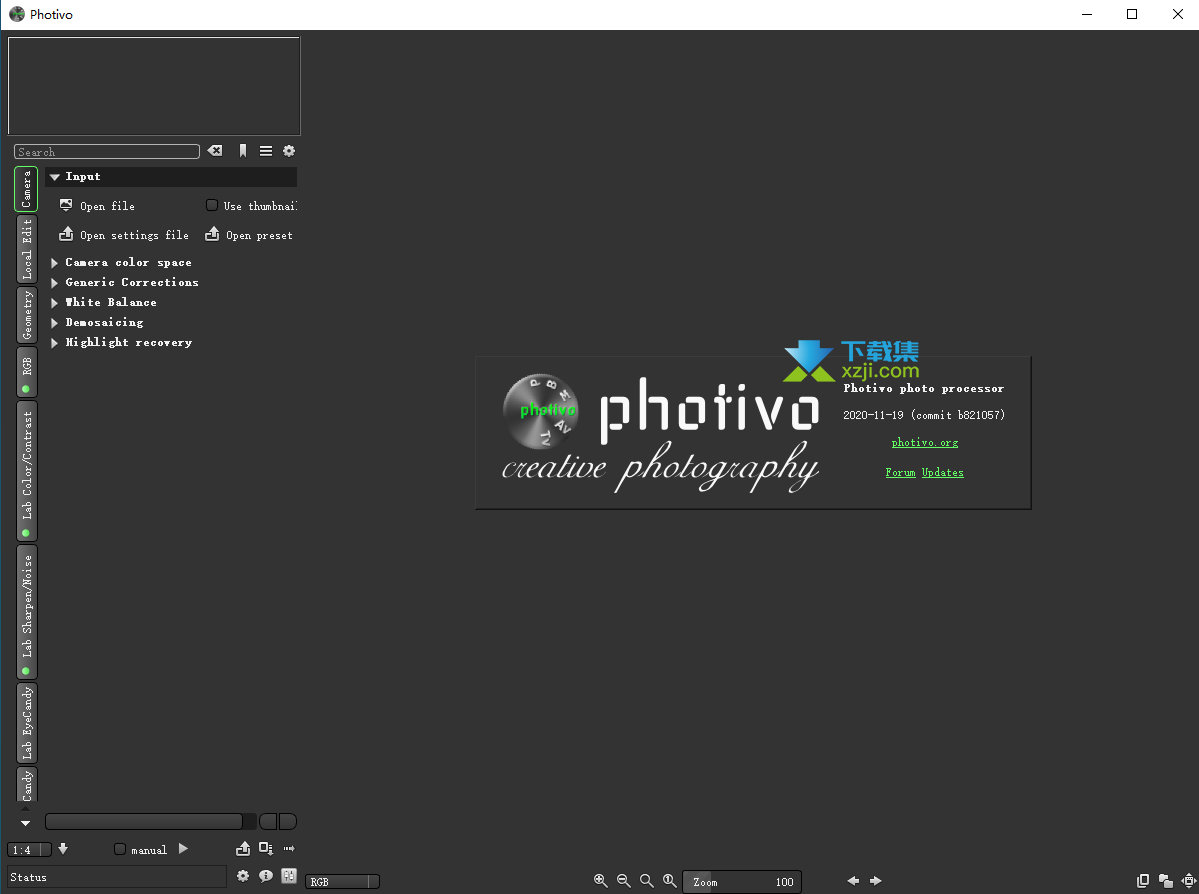Screen dimensions: 1199x894
Task: Click the play triangle next to manual
Action: click(x=183, y=848)
